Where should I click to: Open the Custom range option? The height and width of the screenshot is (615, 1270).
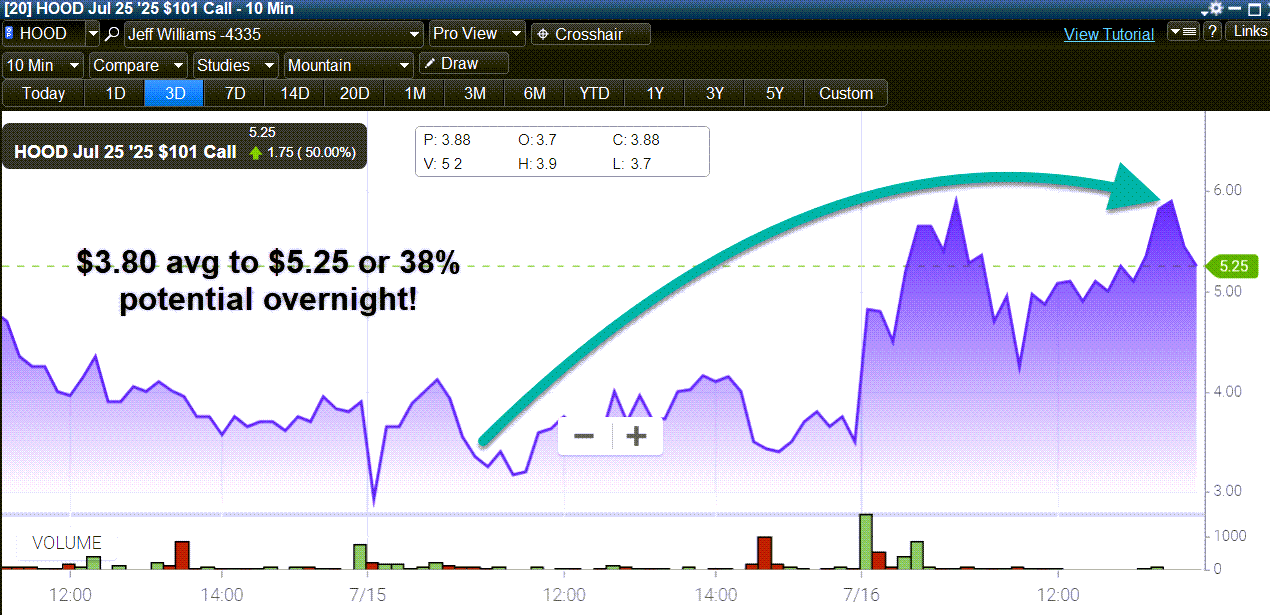846,94
